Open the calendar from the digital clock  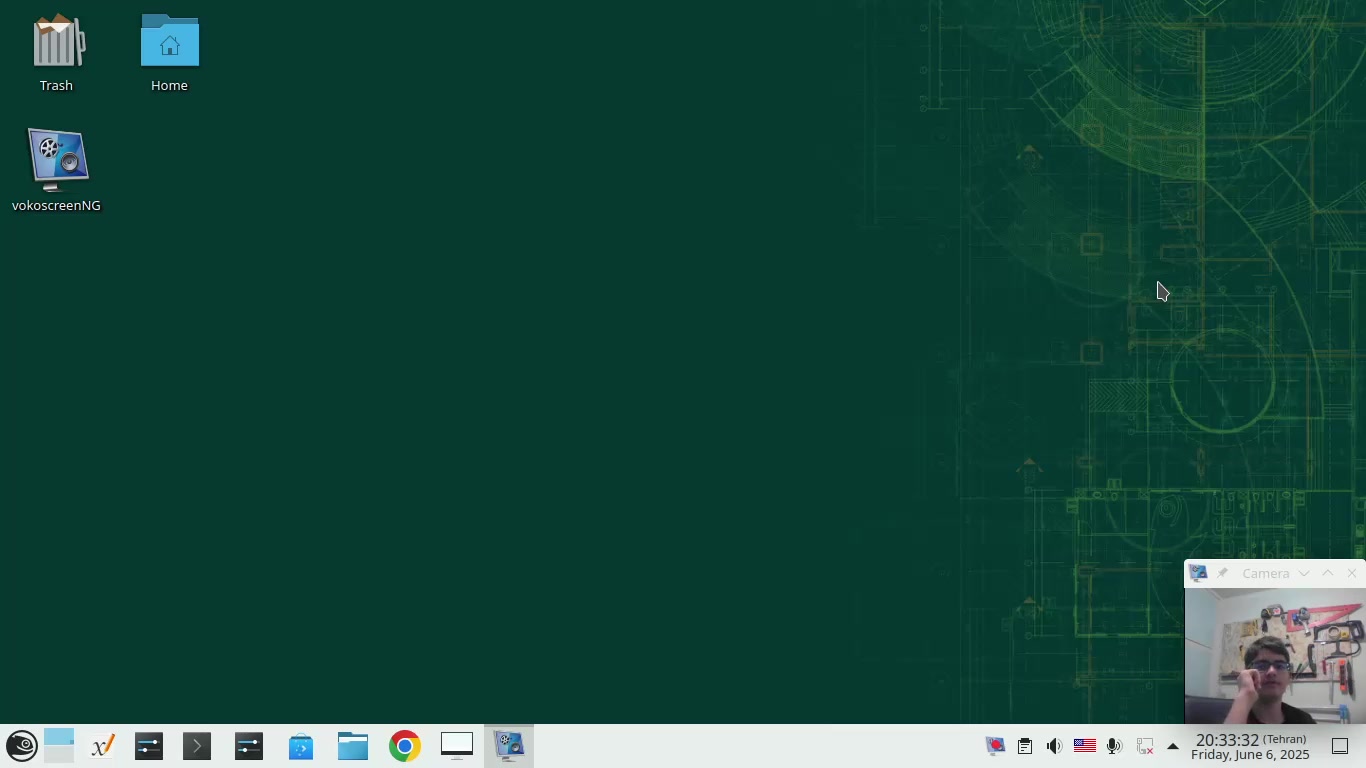pos(1251,746)
